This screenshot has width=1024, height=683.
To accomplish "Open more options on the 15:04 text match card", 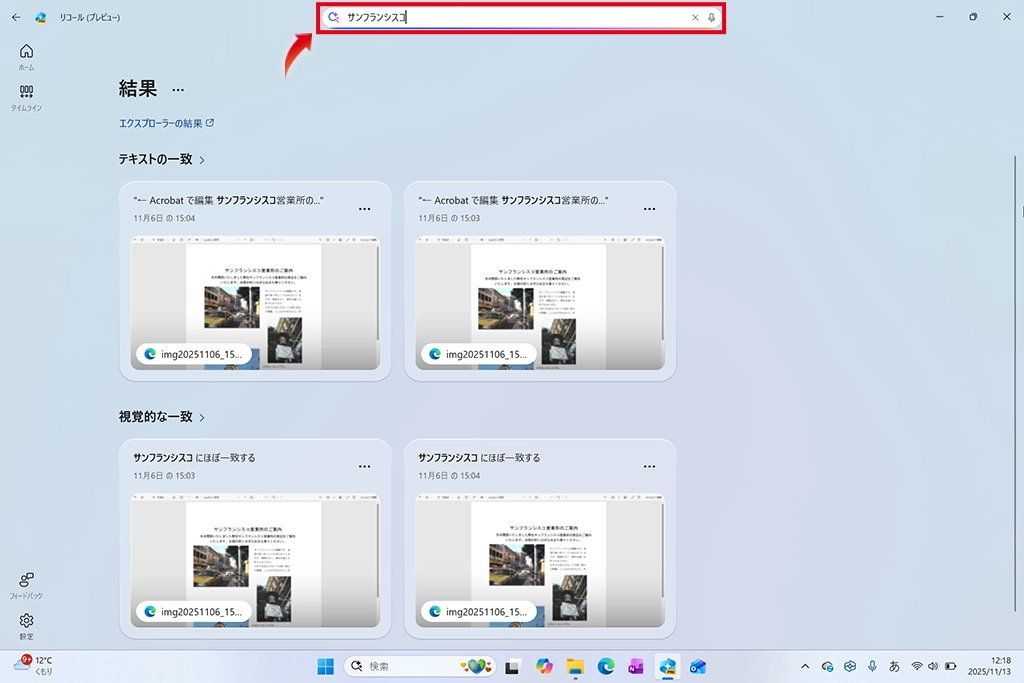I will tap(365, 208).
